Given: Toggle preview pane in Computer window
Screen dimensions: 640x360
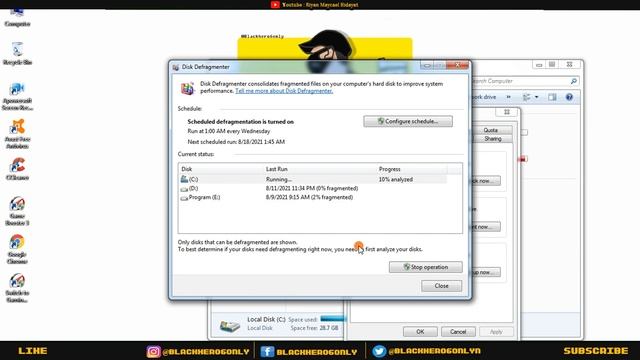Looking at the screenshot, I should (552, 97).
